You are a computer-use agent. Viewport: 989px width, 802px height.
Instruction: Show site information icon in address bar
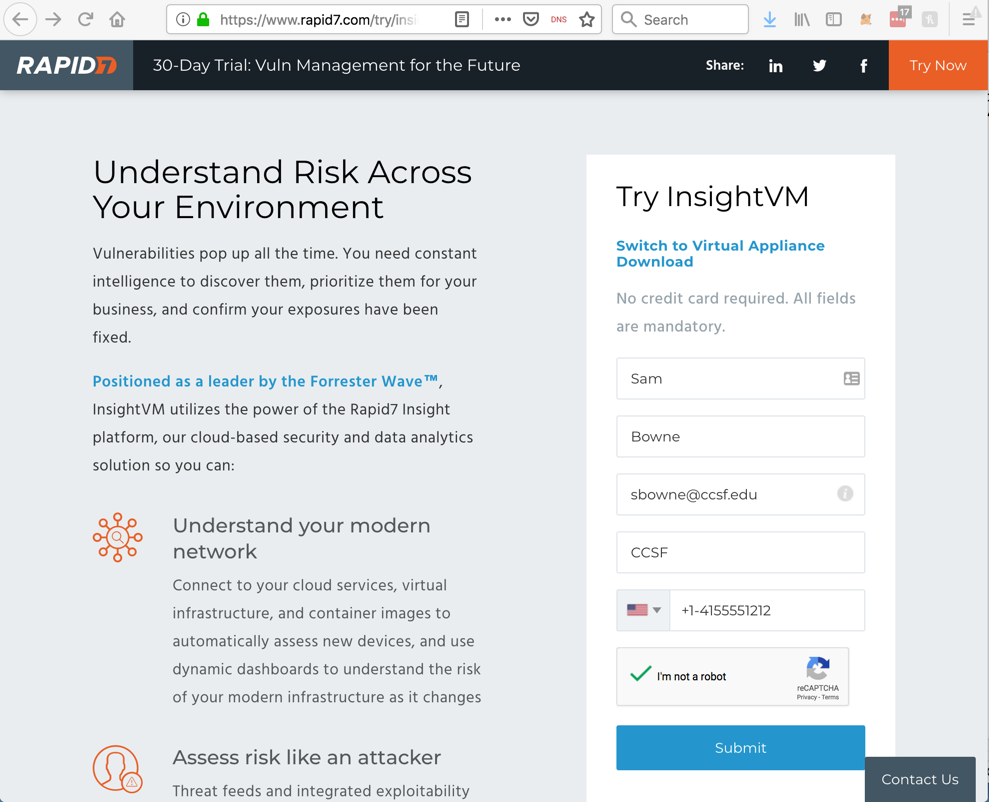[x=183, y=20]
